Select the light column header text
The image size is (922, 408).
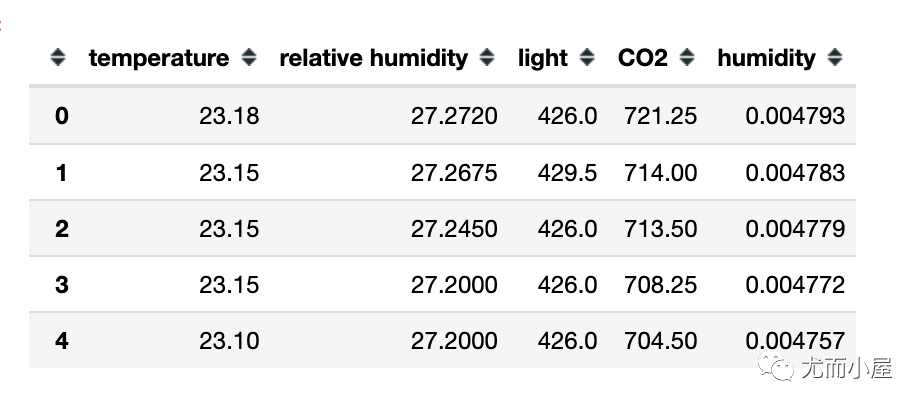543,58
